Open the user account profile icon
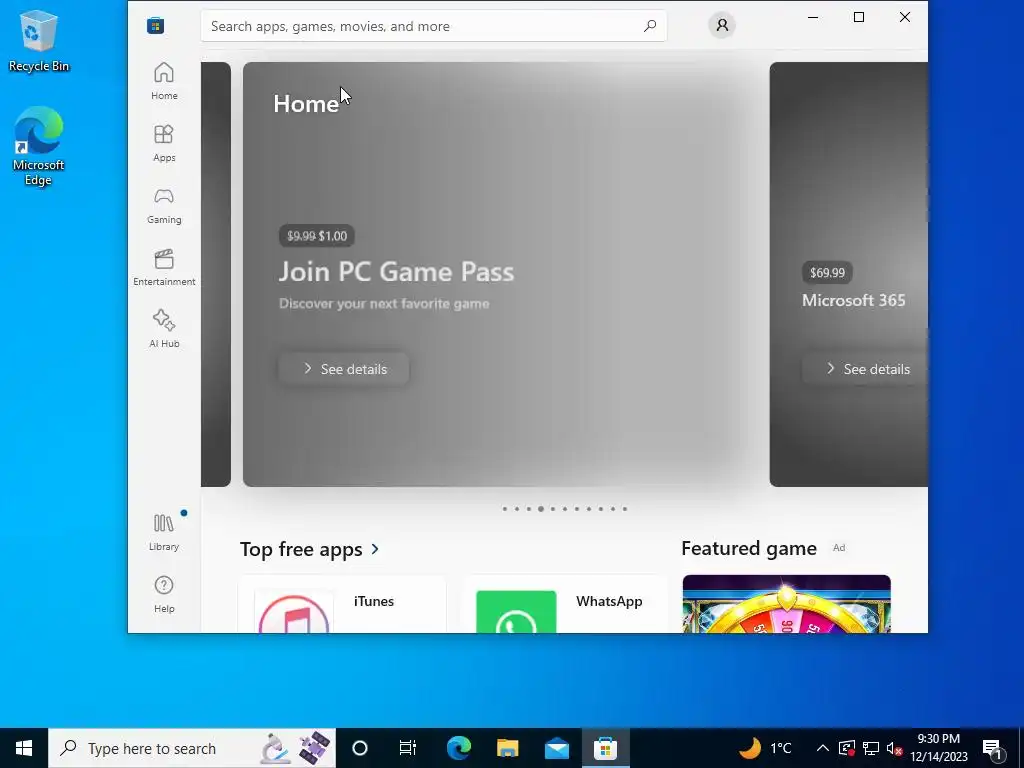This screenshot has height=768, width=1024. click(722, 25)
